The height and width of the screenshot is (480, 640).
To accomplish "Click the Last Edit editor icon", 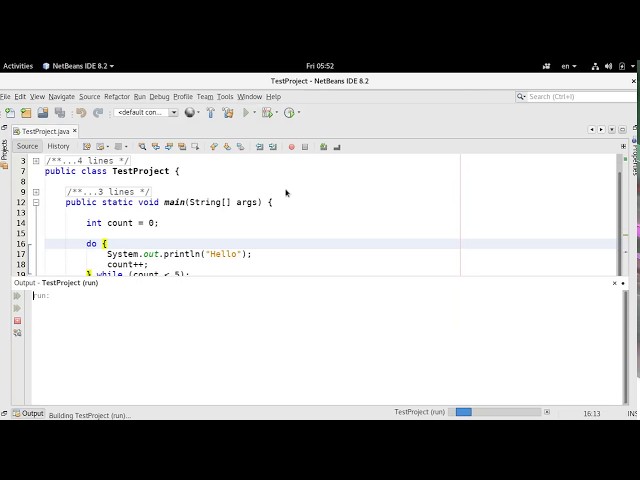I will pyautogui.click(x=87, y=147).
